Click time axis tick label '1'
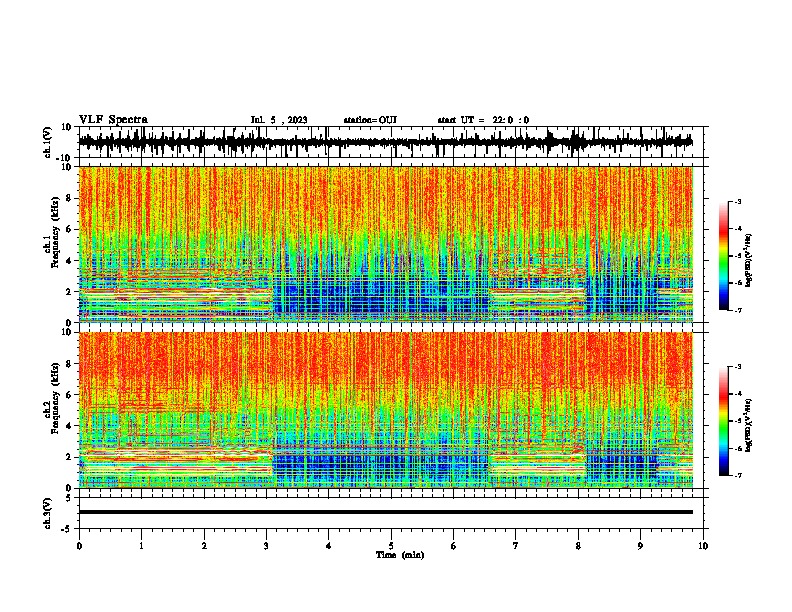The image size is (792, 612). [x=141, y=546]
